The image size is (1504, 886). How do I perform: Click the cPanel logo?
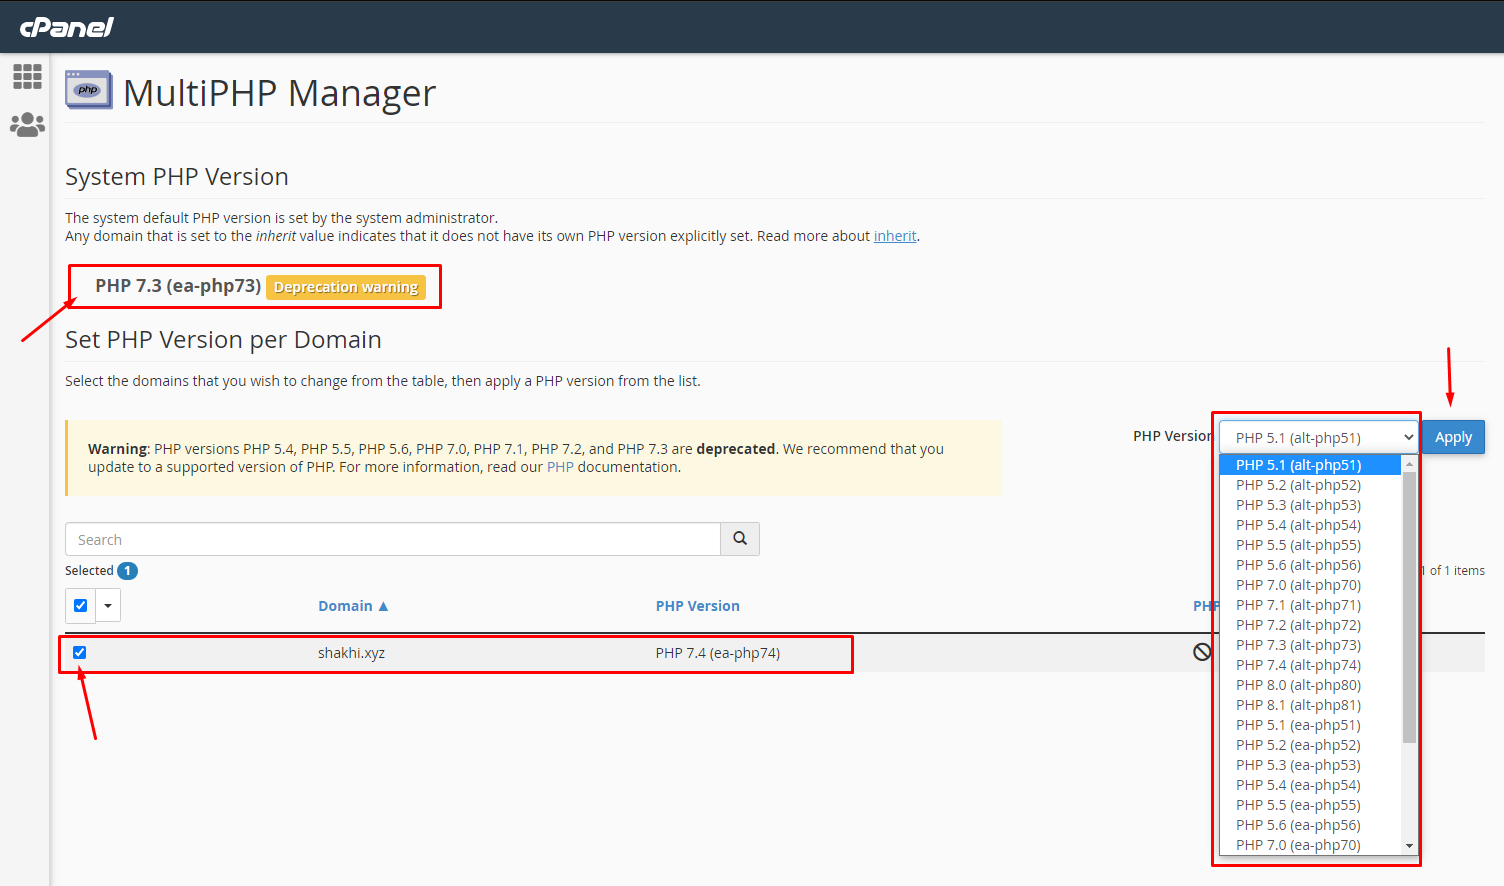click(66, 27)
